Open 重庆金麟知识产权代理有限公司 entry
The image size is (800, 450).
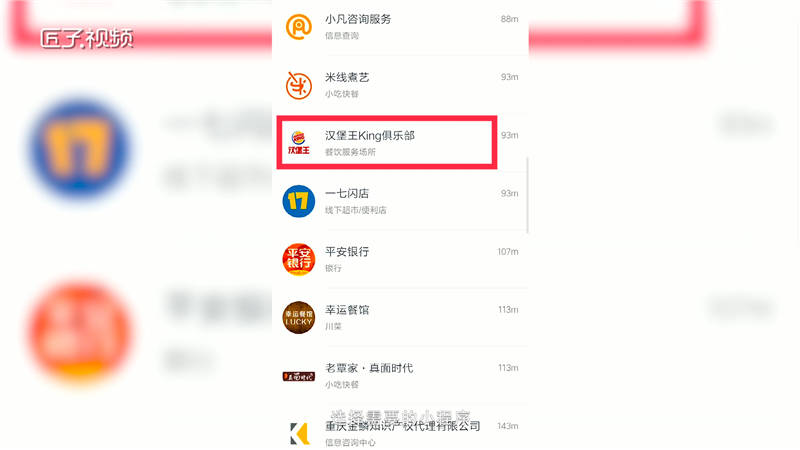tap(401, 433)
